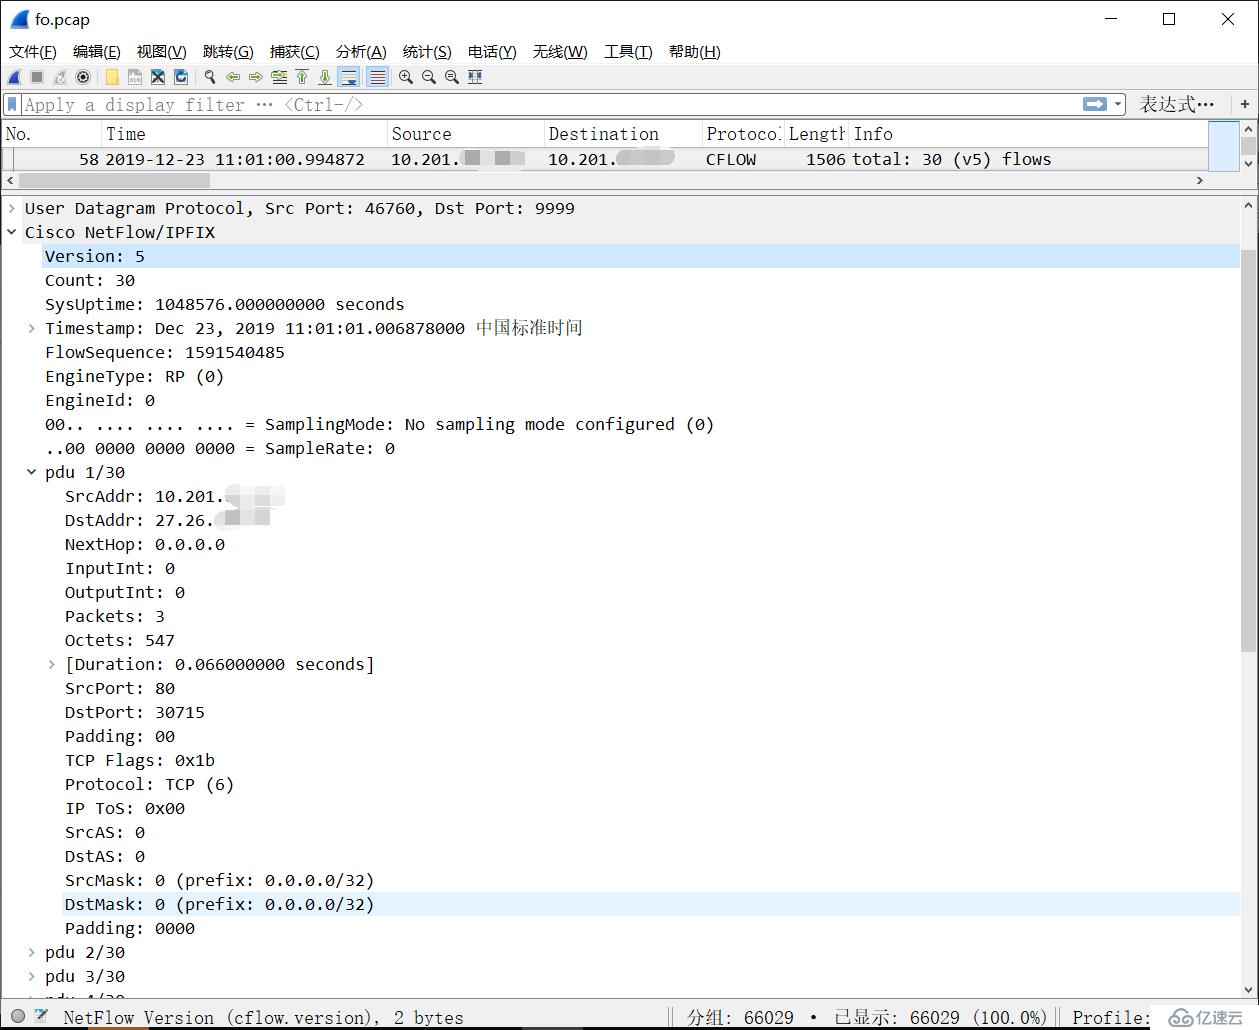
Task: Open the 视图(V) menu
Action: click(161, 52)
